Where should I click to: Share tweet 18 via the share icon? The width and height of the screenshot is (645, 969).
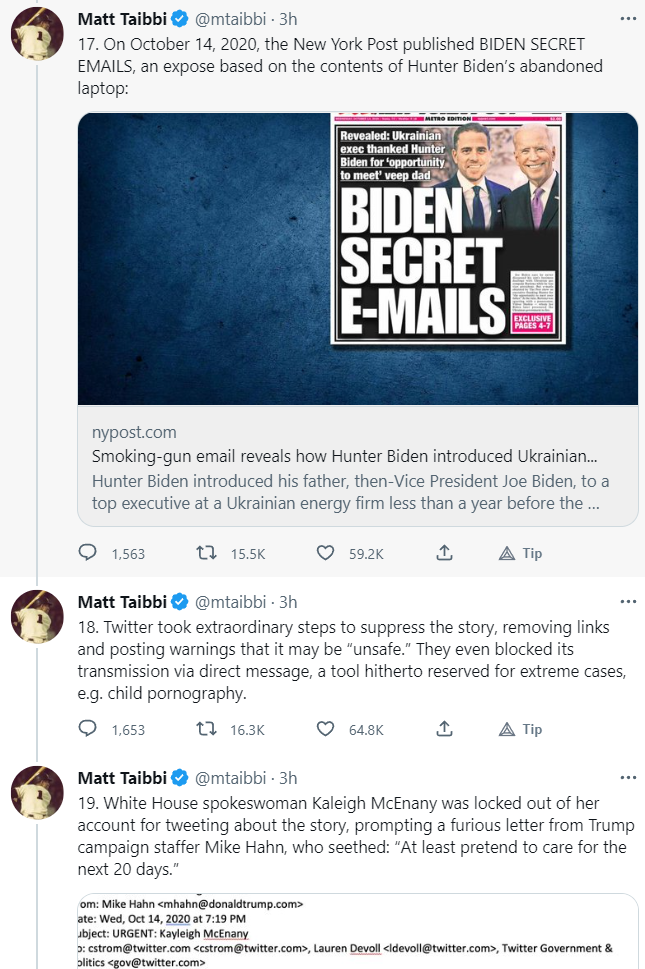tap(445, 729)
